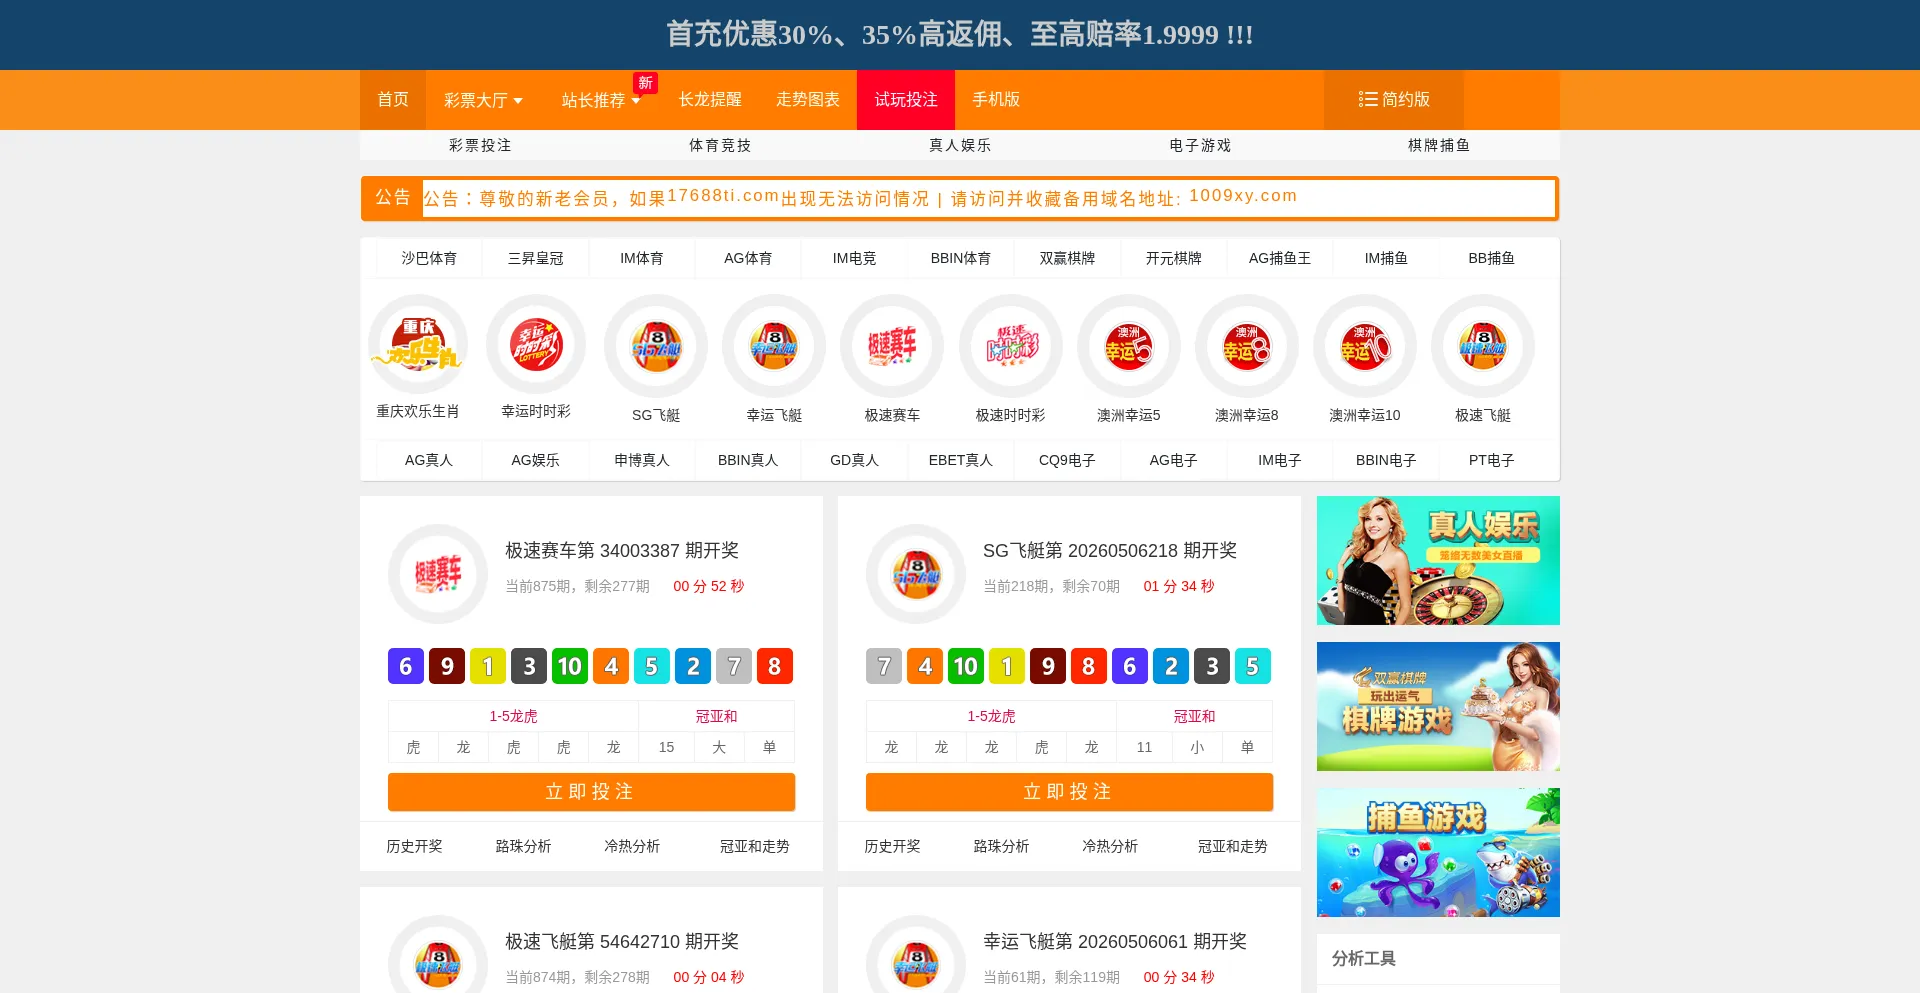Click the green number 10 ball in 极速赛车 results
Viewport: 1920px width, 993px height.
(x=570, y=666)
